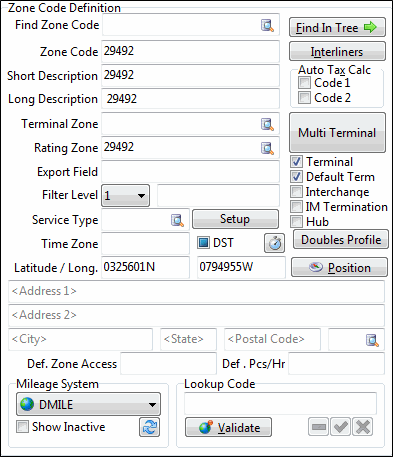Uncheck the Default Term checkbox
This screenshot has height=457, width=393.
pos(296,177)
